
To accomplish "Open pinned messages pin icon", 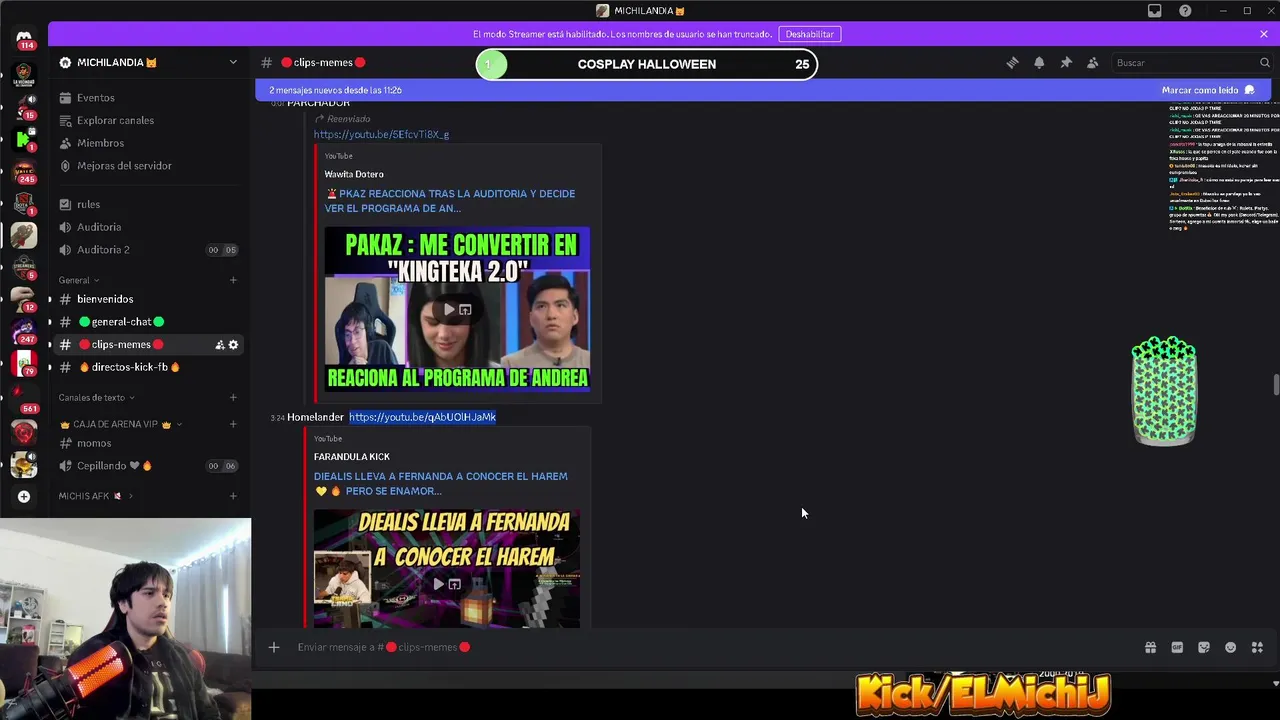I will click(1066, 62).
